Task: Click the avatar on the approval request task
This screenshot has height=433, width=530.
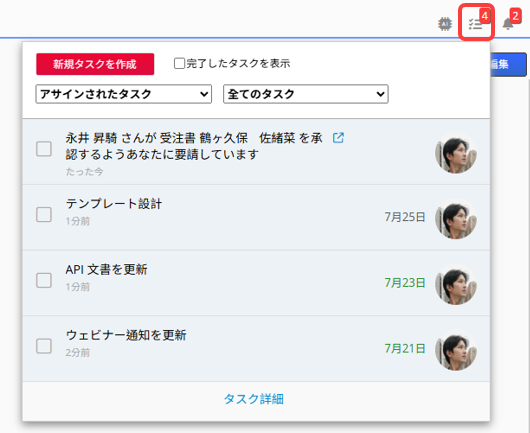Action: (456, 153)
